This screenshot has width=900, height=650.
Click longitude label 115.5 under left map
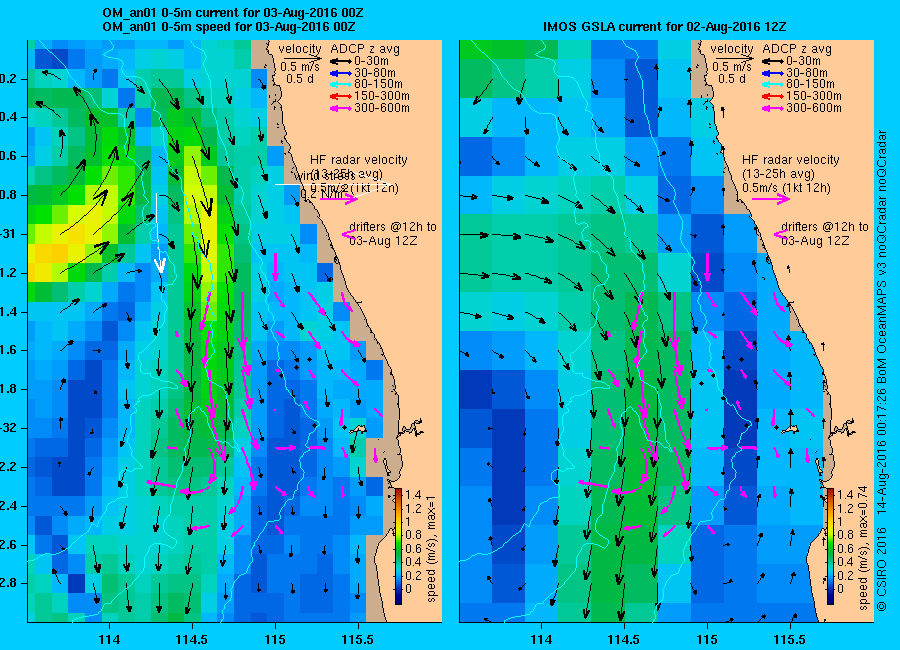coord(358,639)
